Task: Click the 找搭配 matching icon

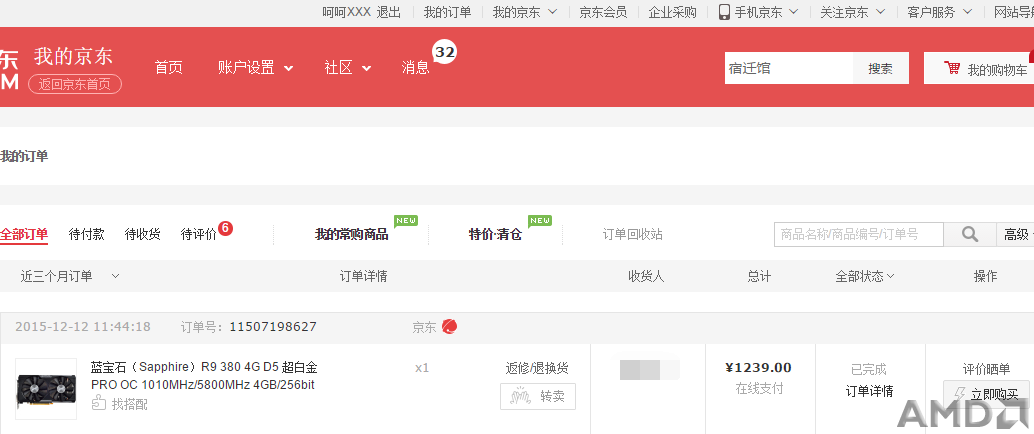Action: pos(98,403)
